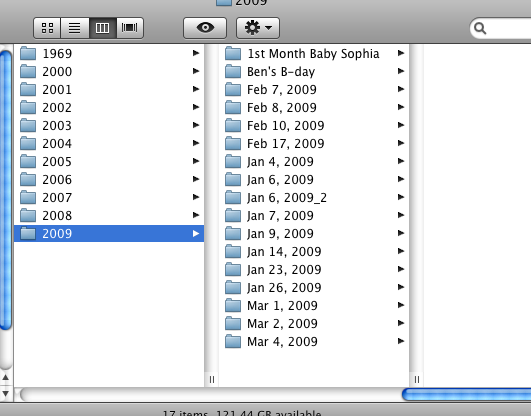Click the sidebar scroll up arrow
This screenshot has width=531, height=416.
pyautogui.click(x=5, y=377)
